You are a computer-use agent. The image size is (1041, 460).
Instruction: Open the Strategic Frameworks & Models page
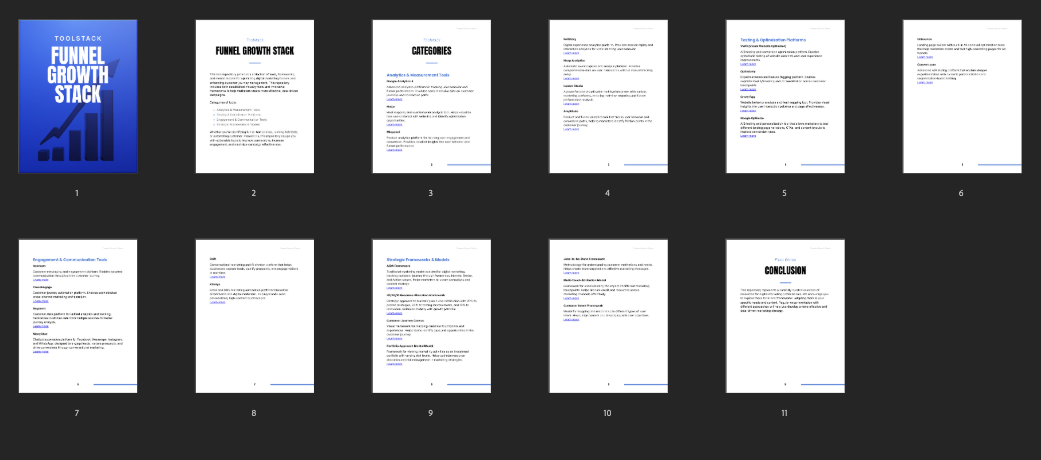[431, 316]
